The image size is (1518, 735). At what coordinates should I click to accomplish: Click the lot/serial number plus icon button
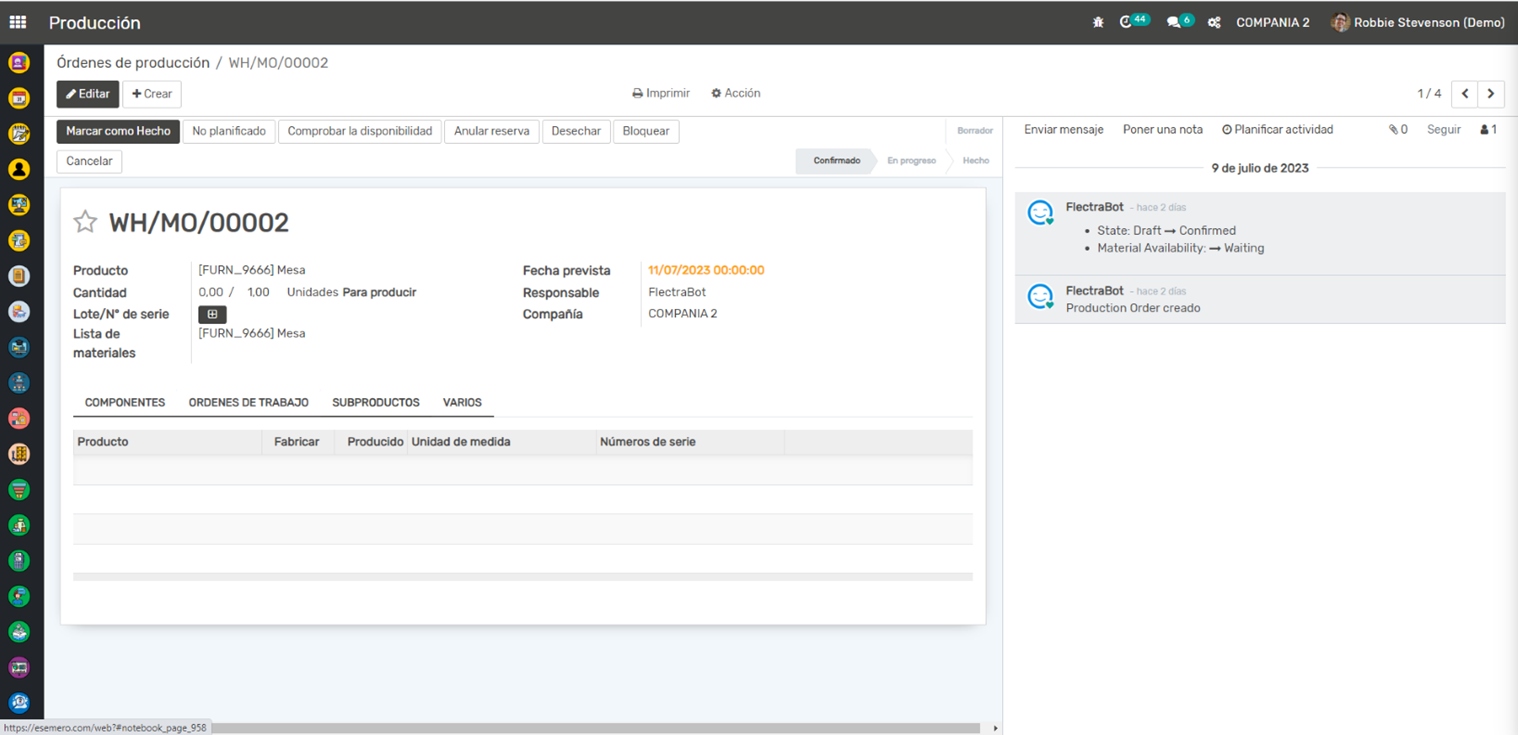212,314
